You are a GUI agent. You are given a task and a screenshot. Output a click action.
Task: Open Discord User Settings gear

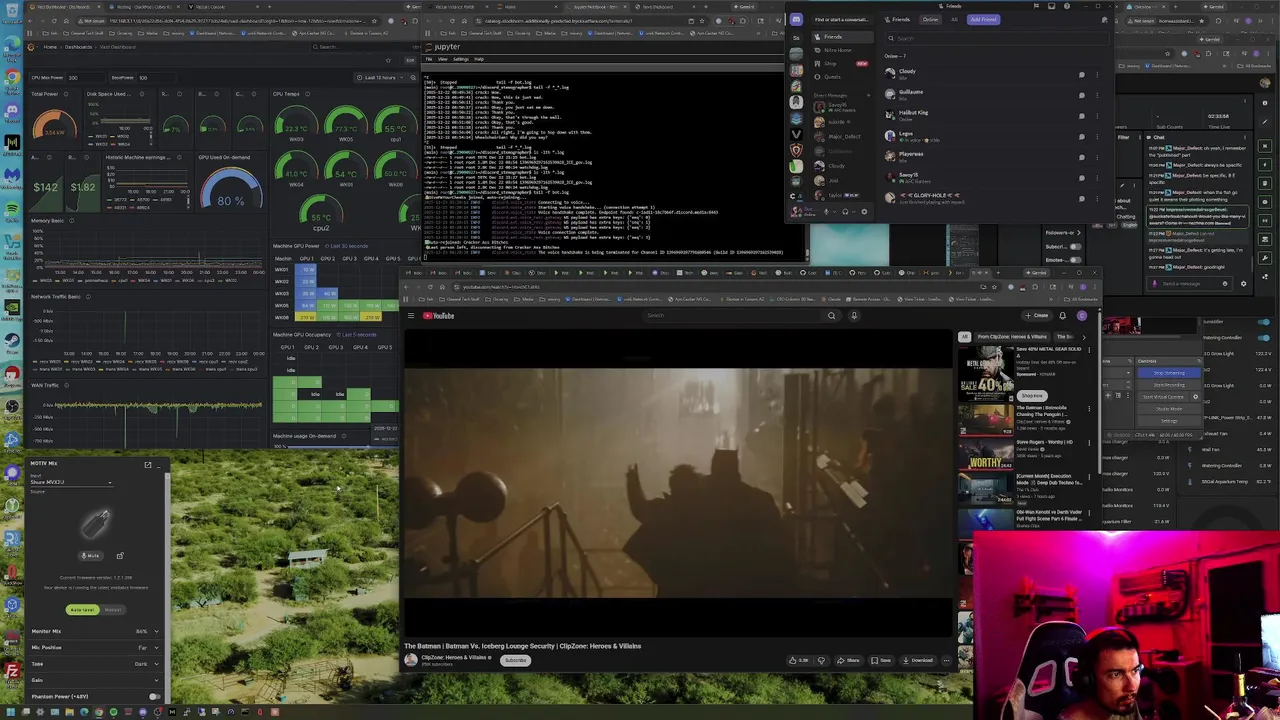[x=864, y=211]
